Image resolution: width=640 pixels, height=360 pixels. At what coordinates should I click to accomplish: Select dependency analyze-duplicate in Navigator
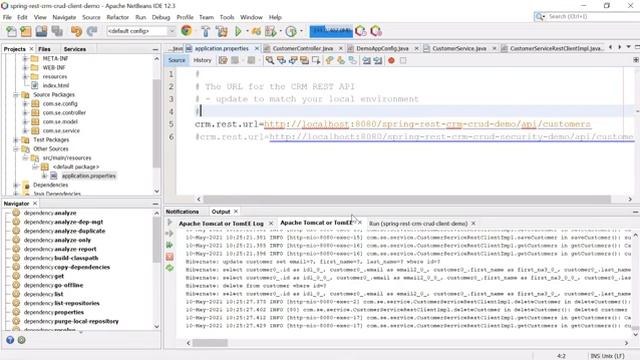(x=64, y=231)
